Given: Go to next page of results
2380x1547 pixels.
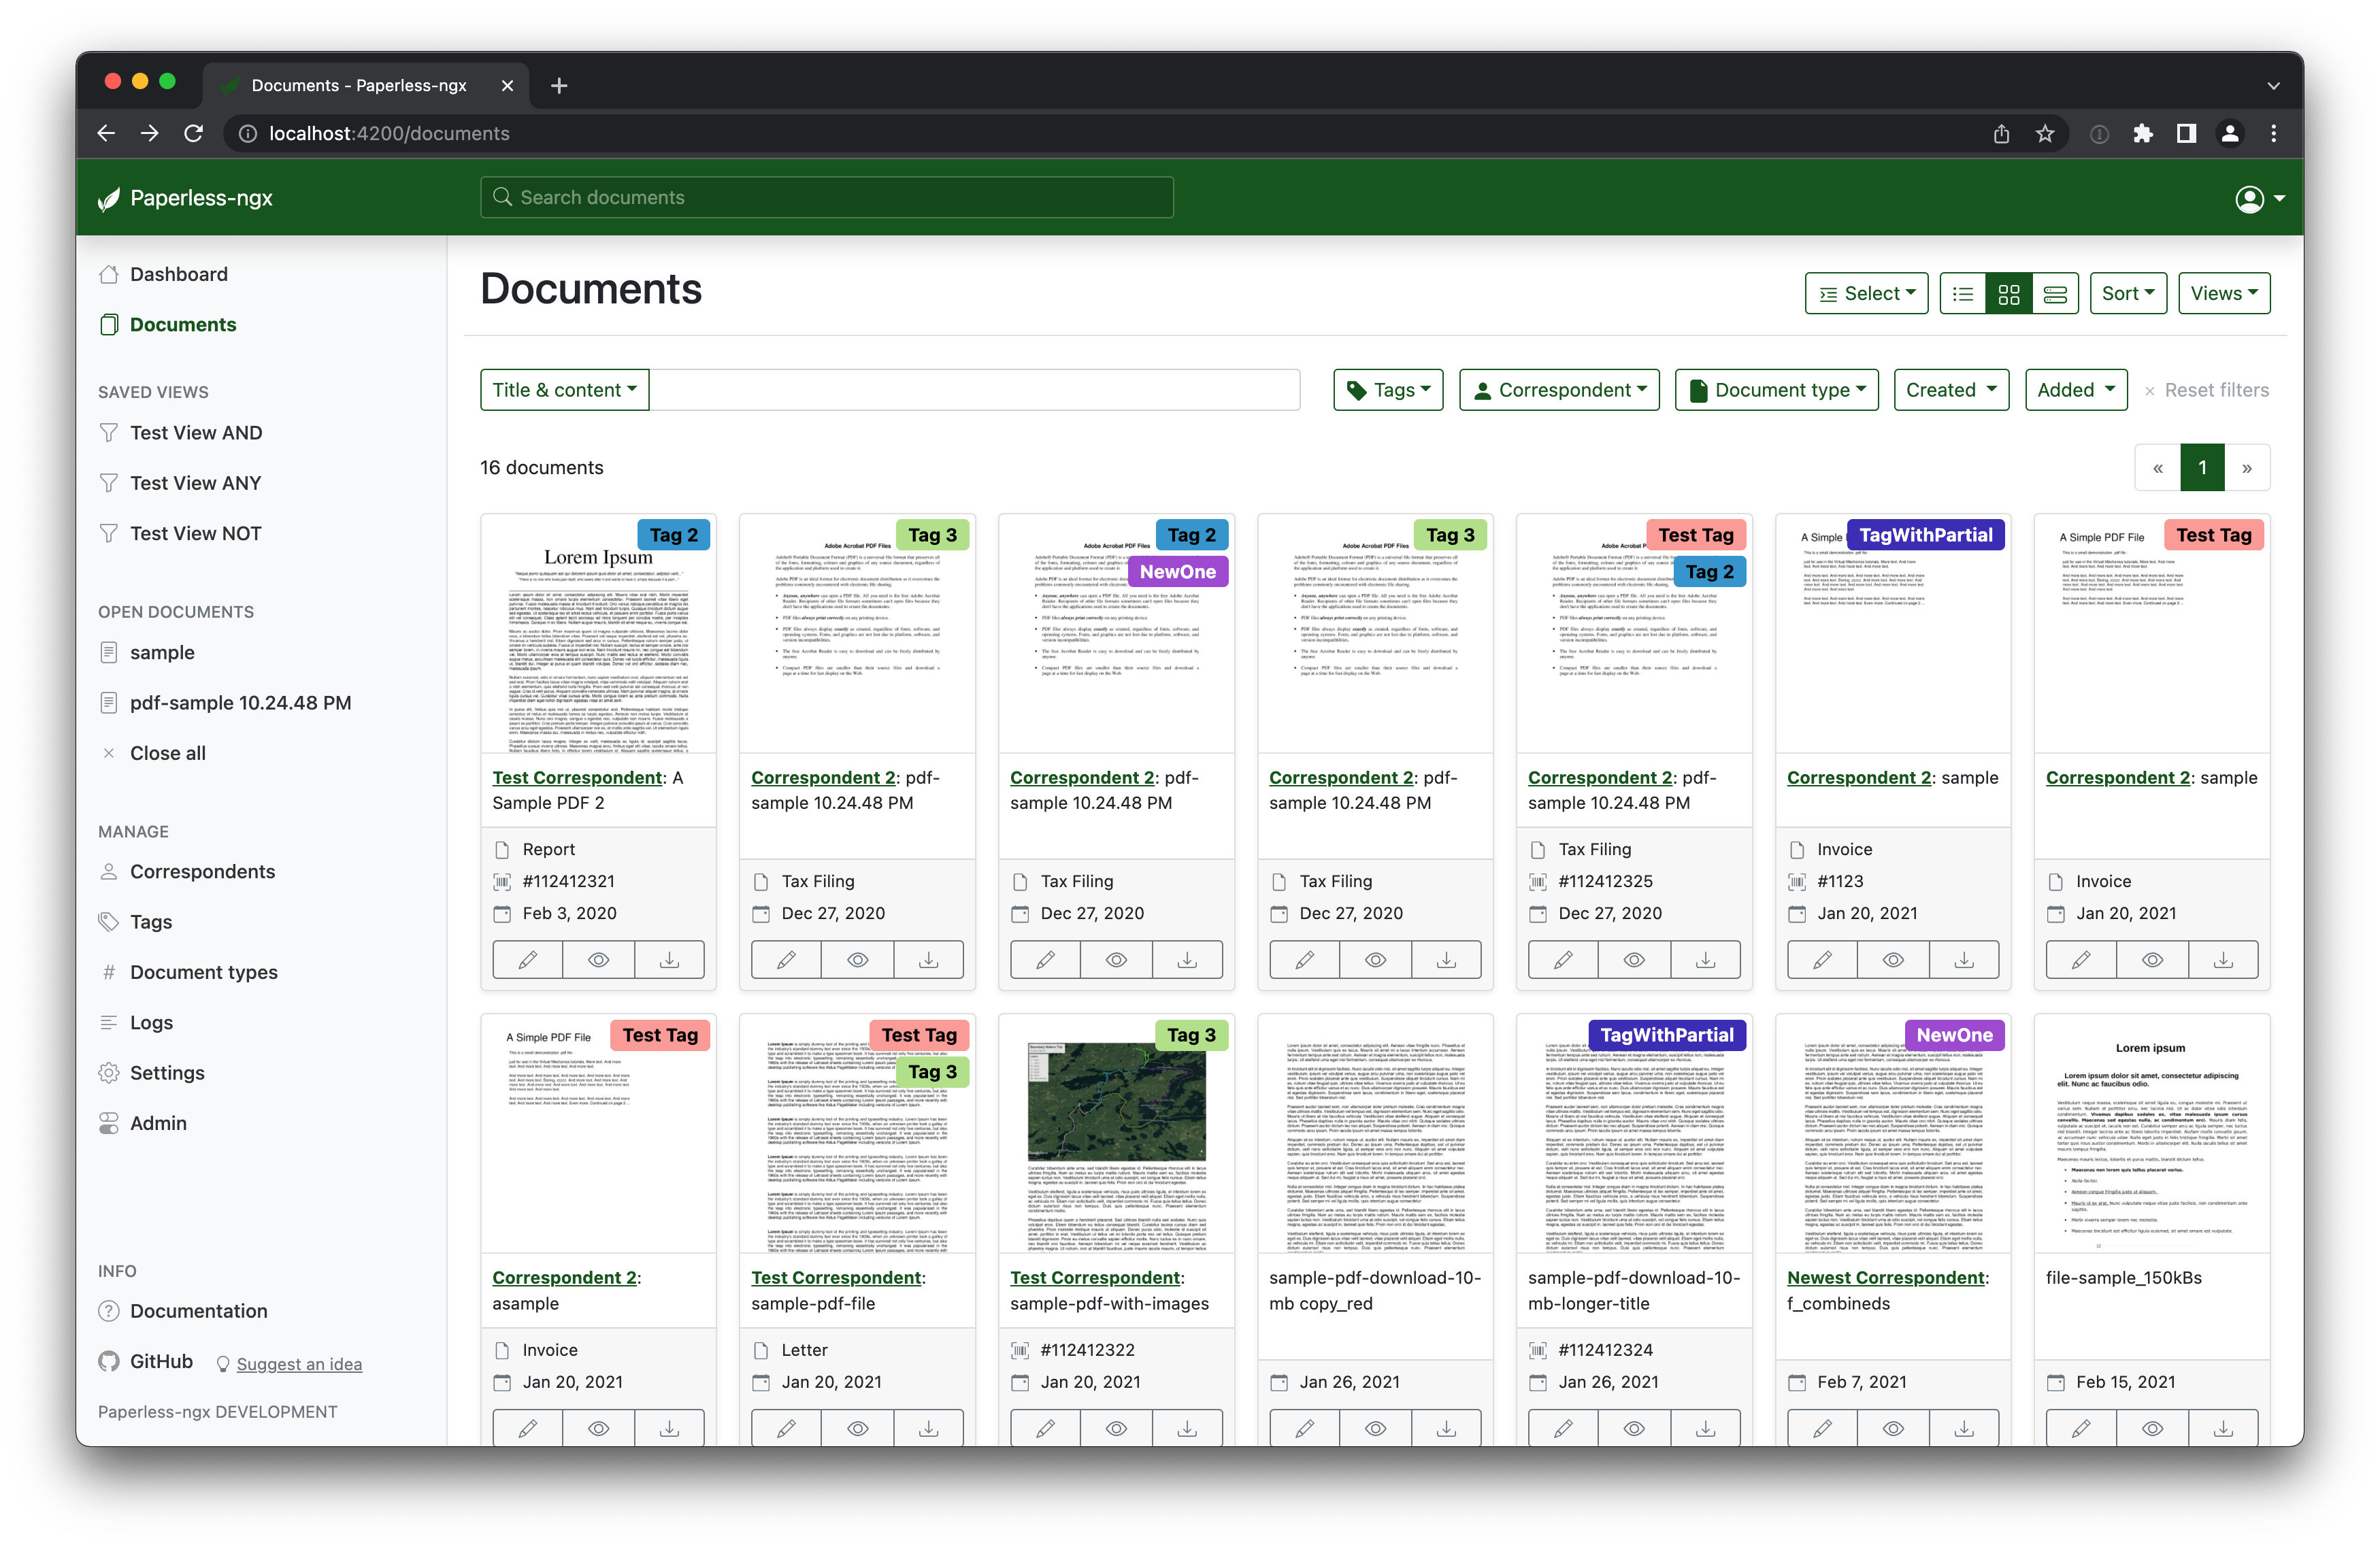Looking at the screenshot, I should (2246, 468).
